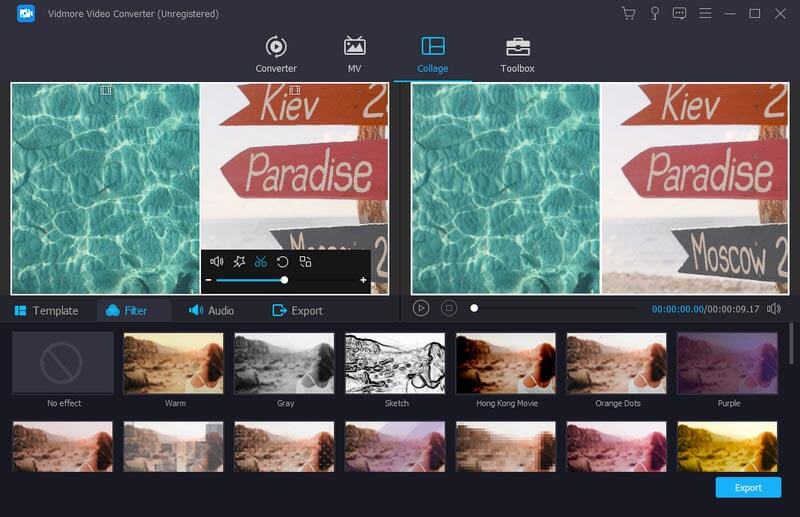Select the Hong Kong Movie filter

pos(505,364)
